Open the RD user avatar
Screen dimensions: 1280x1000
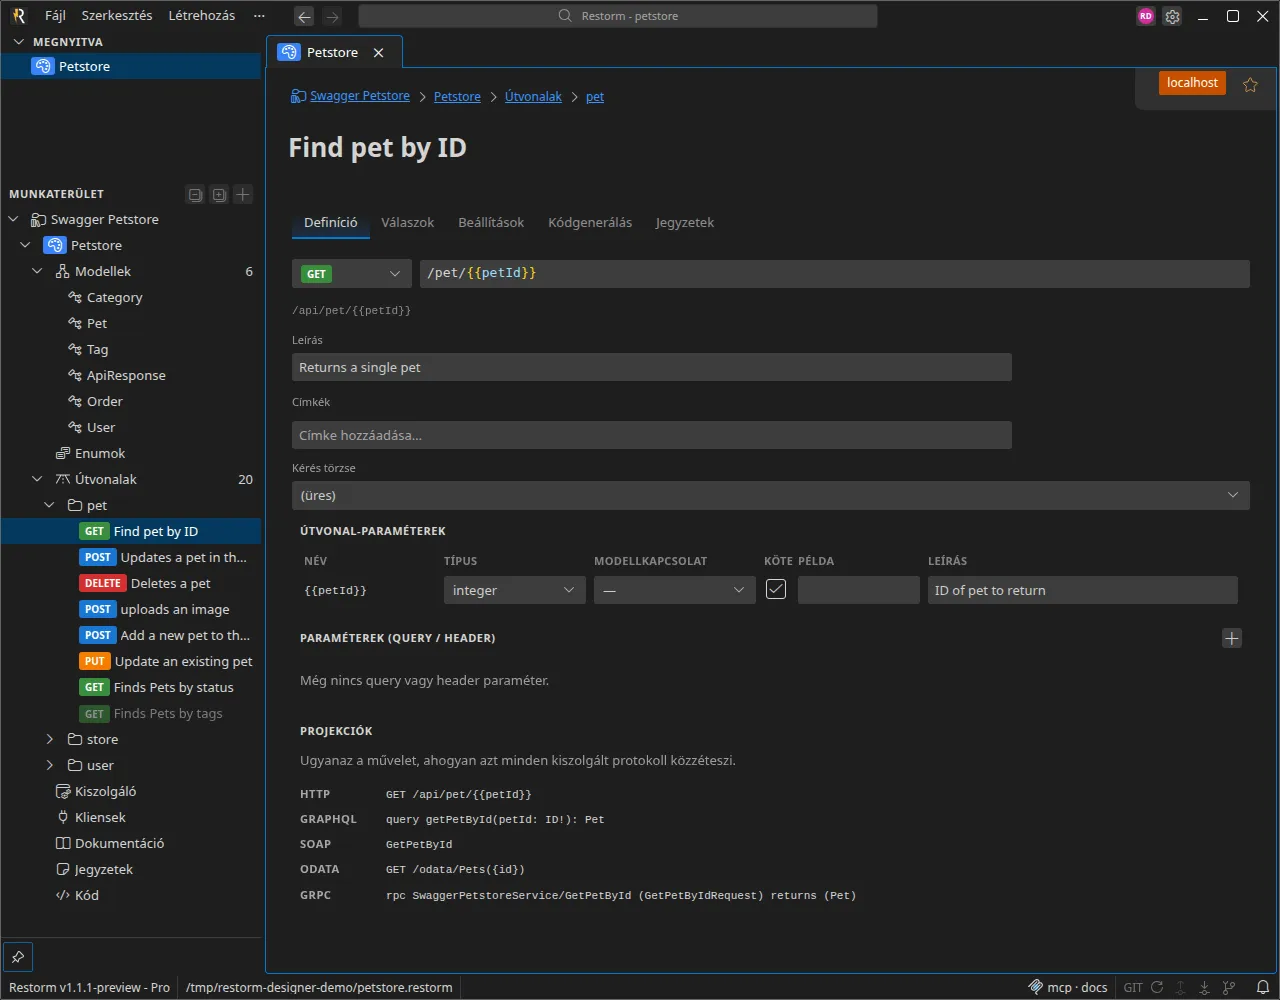point(1146,16)
